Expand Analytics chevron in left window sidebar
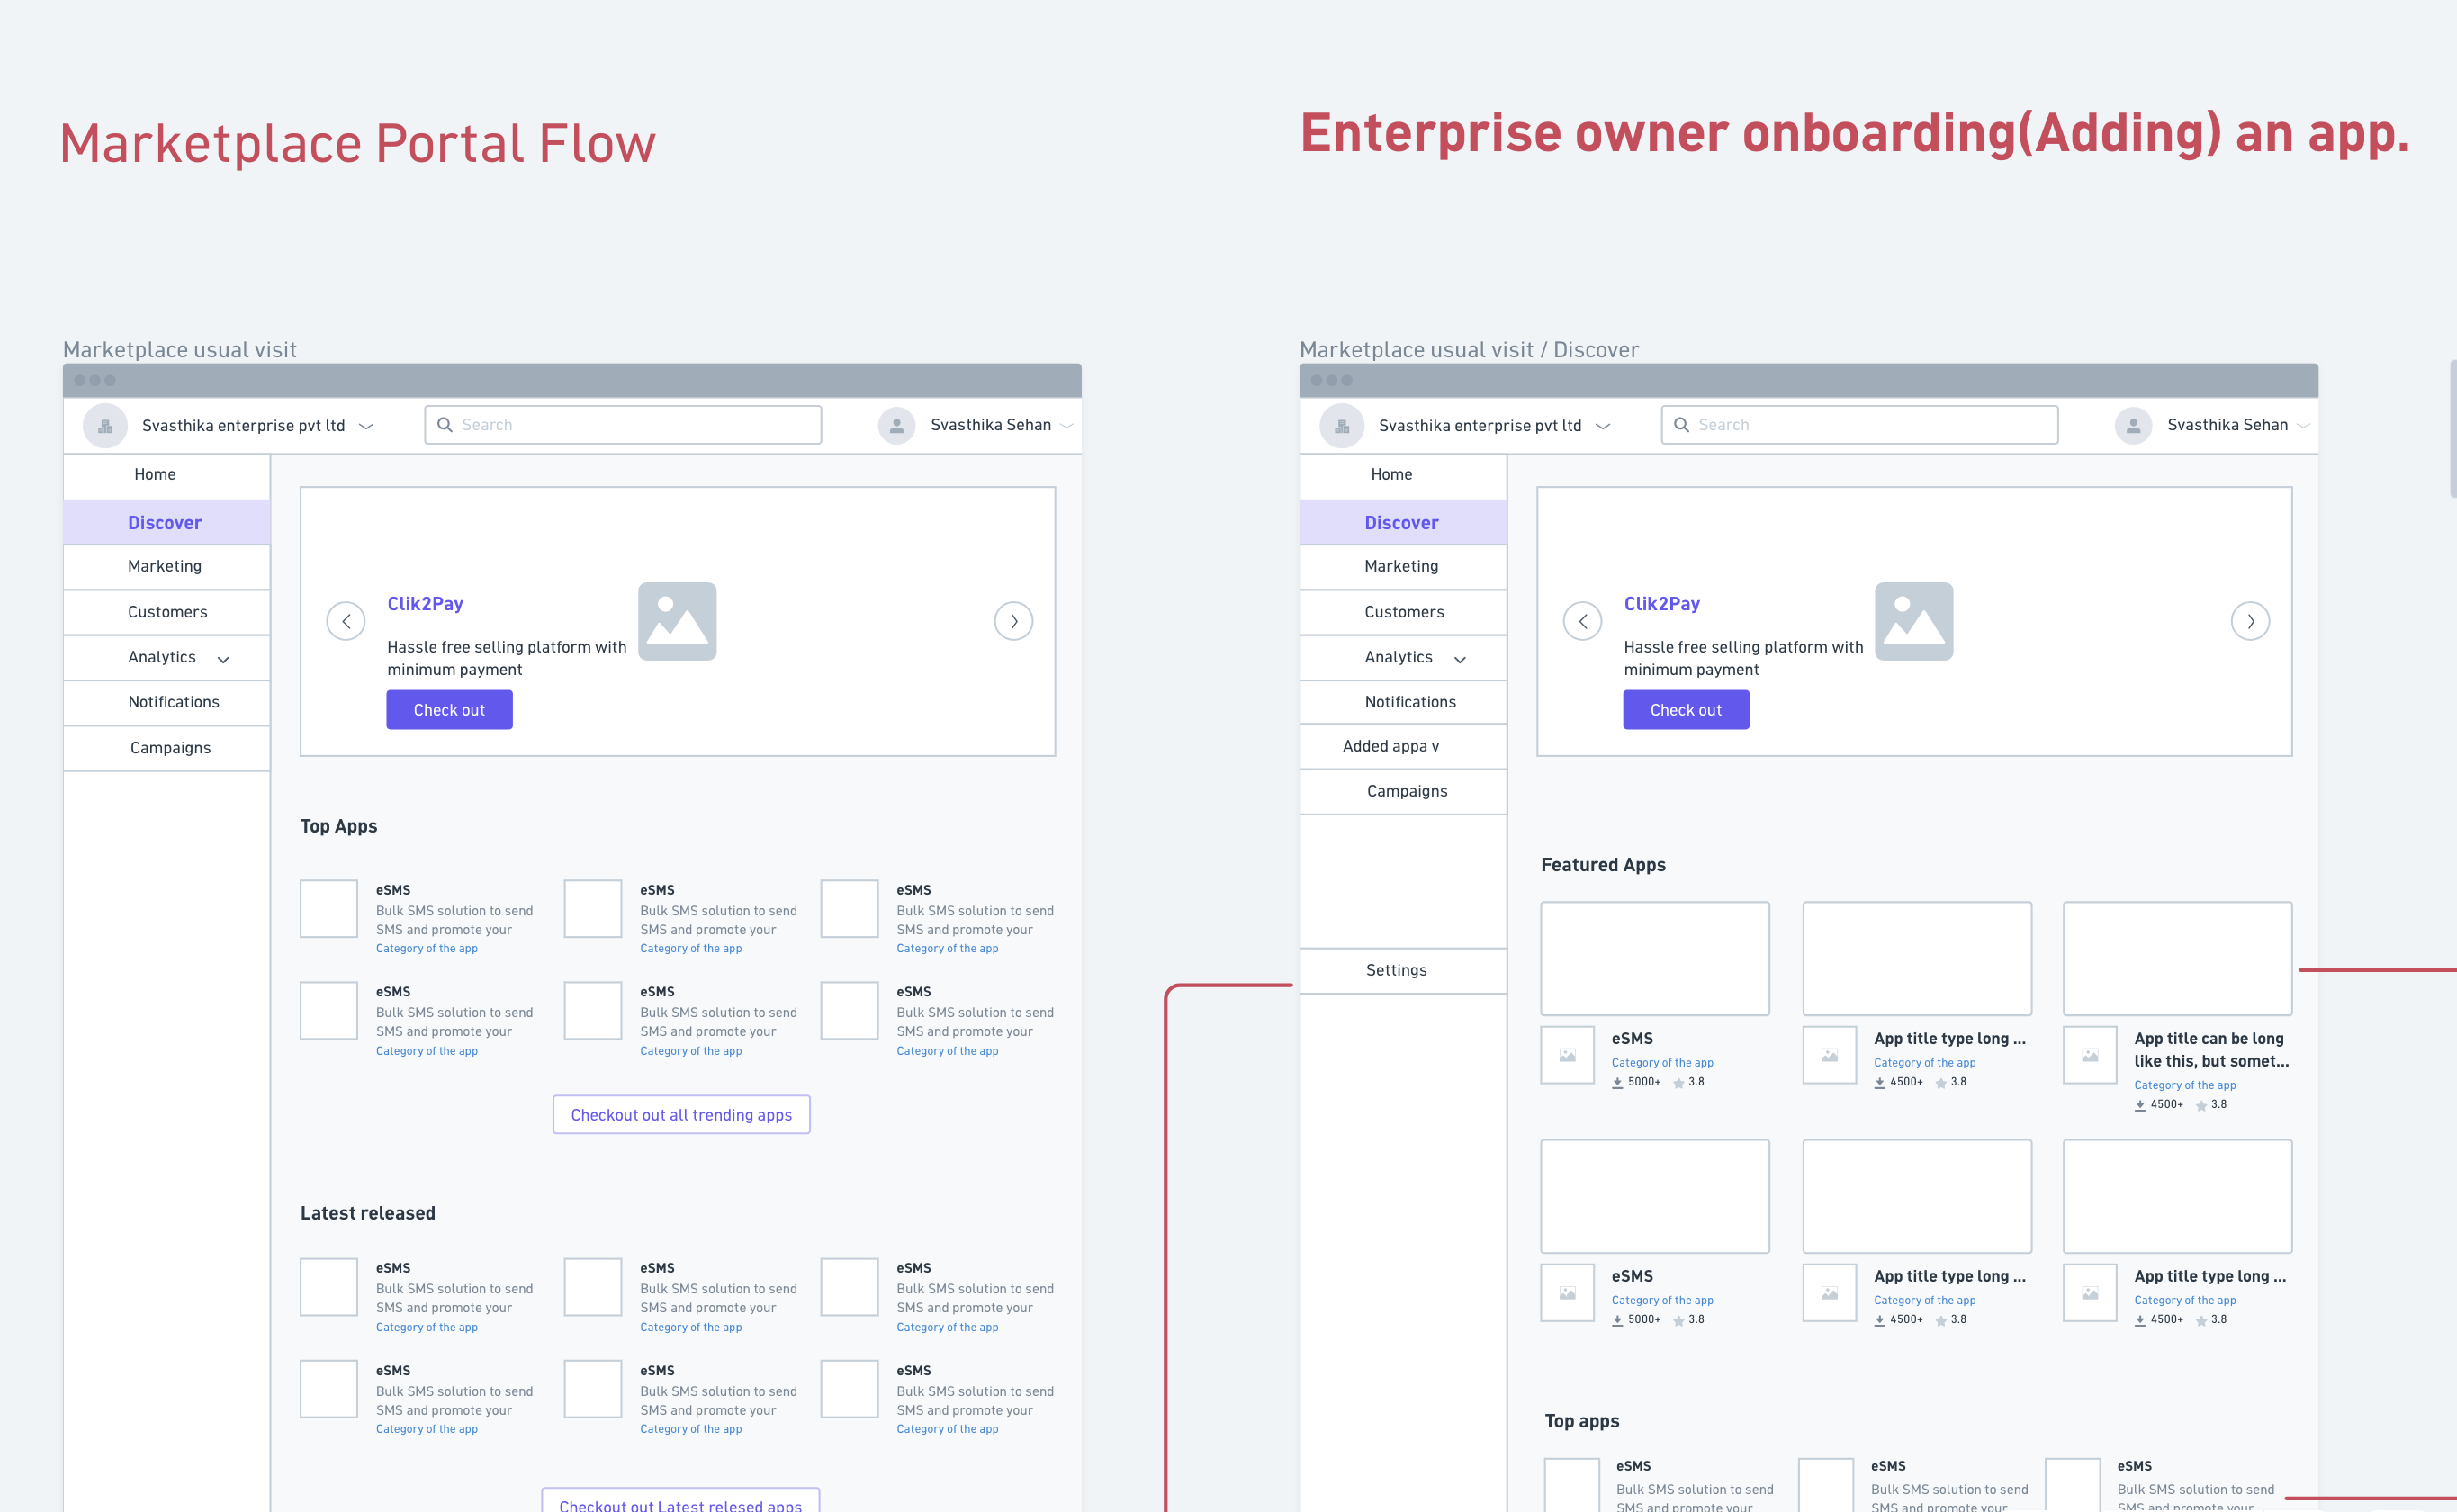This screenshot has width=2457, height=1512. coord(223,659)
